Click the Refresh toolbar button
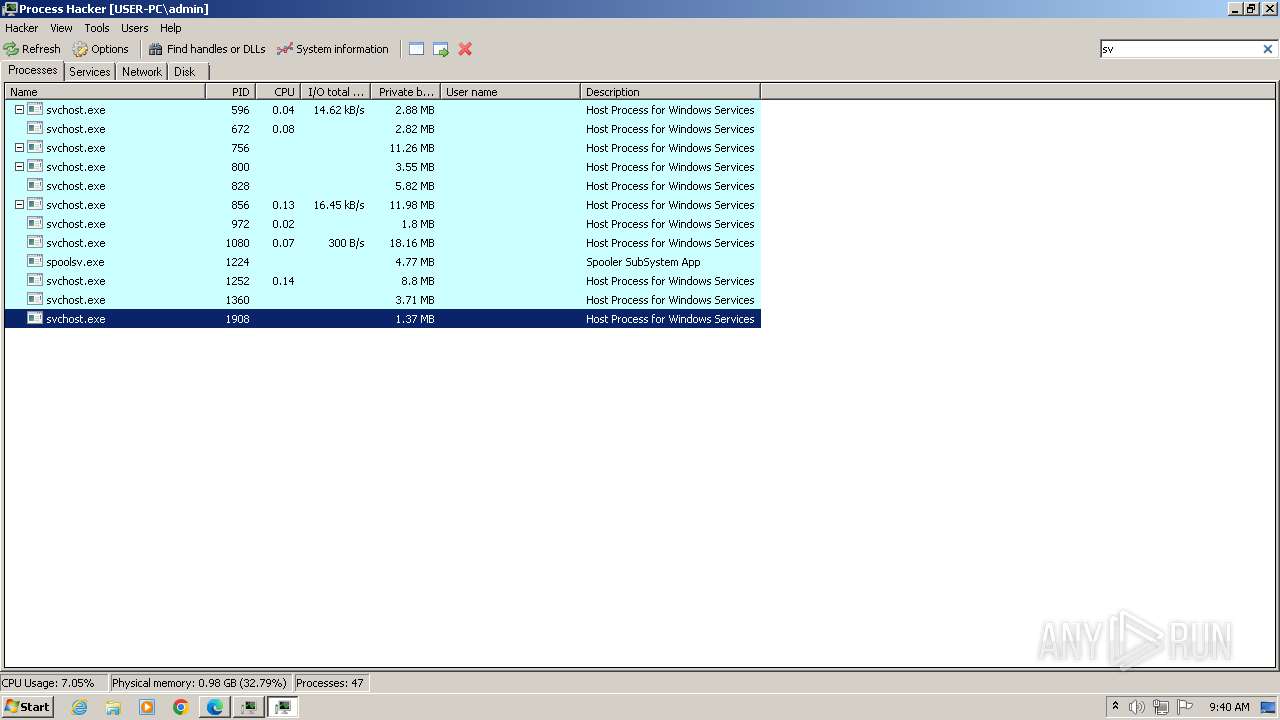 [x=32, y=49]
